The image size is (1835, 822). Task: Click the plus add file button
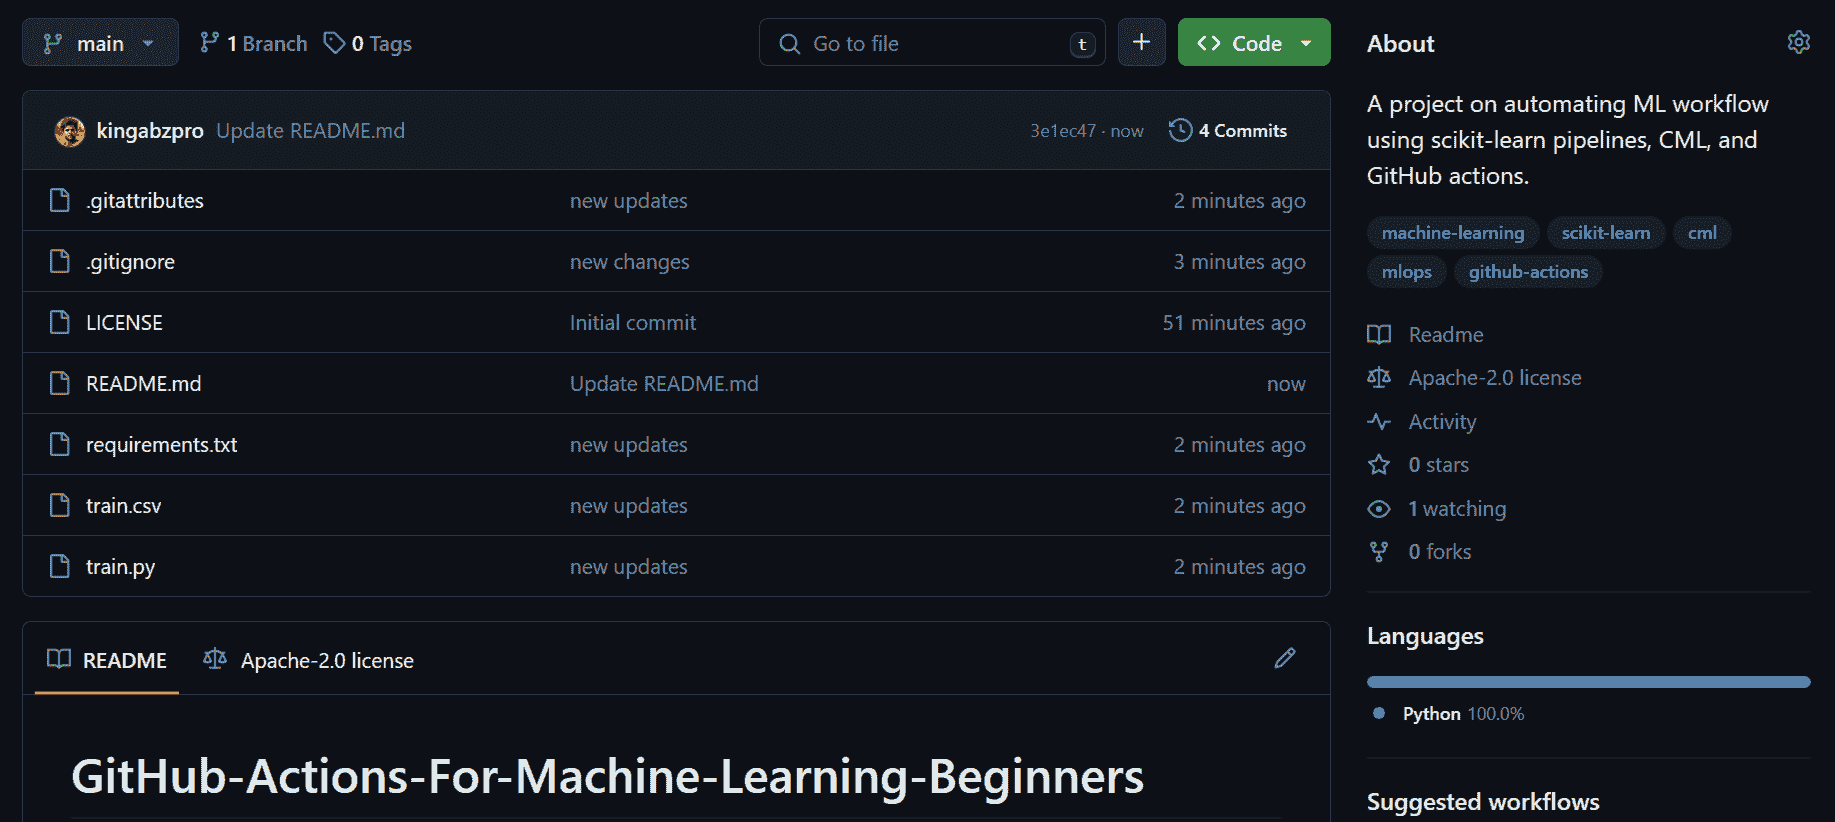point(1141,43)
